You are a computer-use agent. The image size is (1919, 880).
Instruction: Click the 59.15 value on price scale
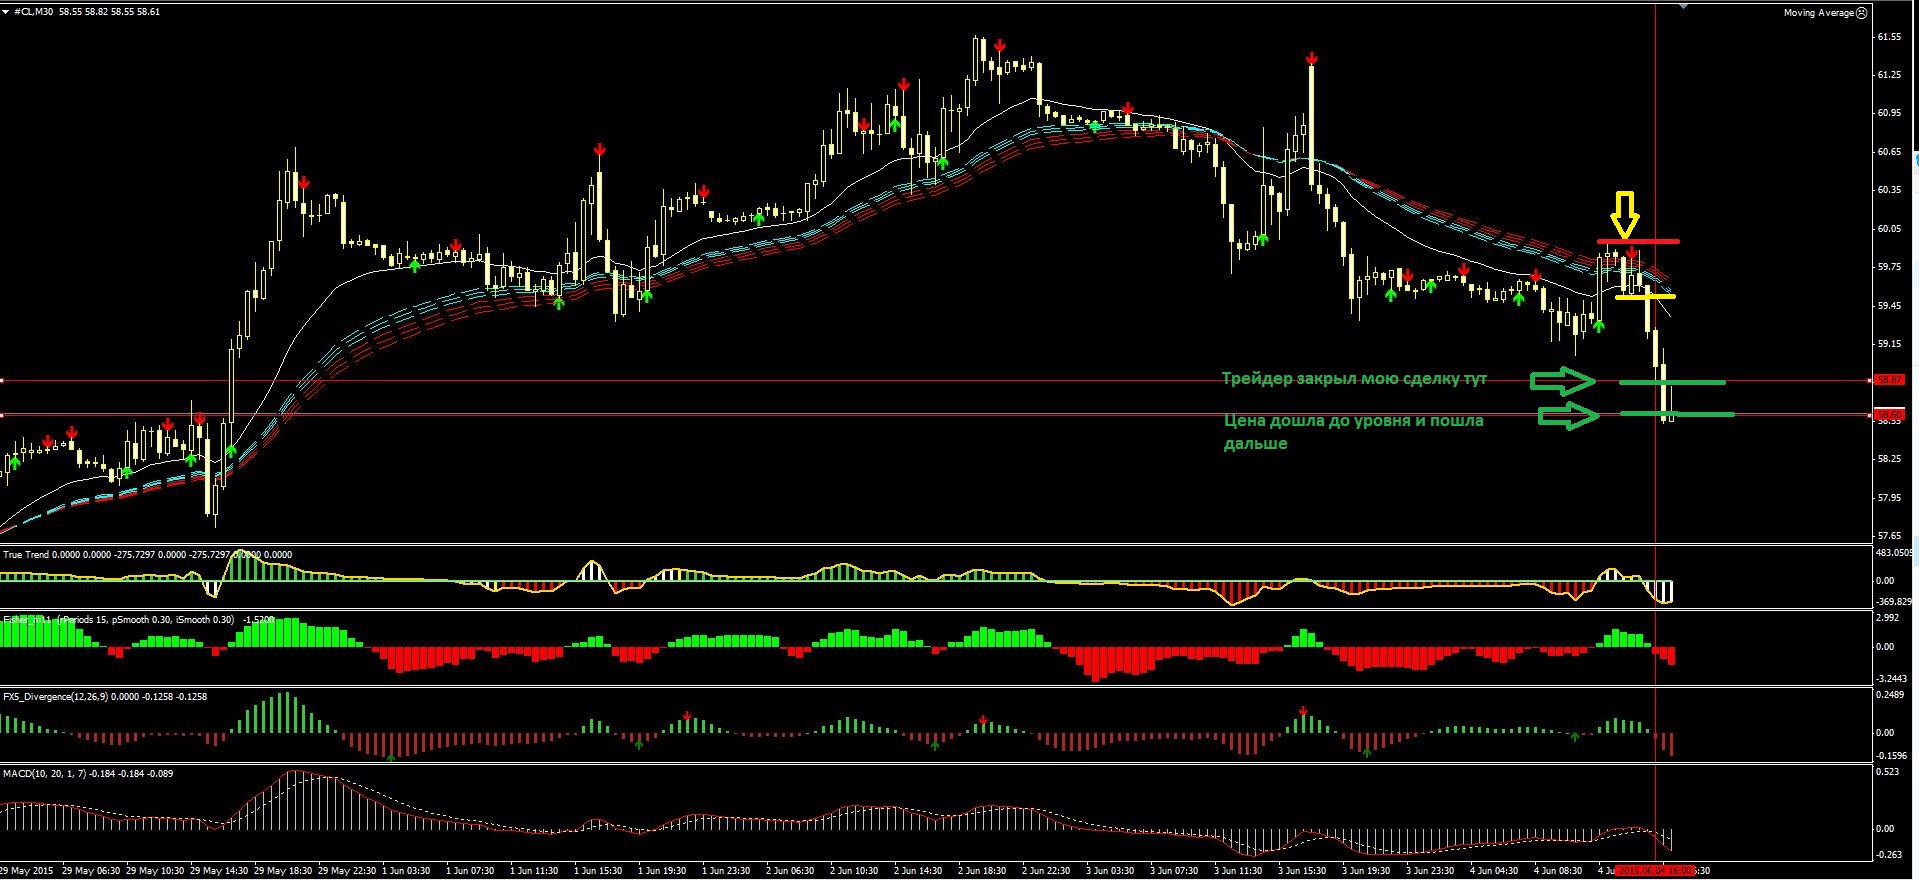1889,344
